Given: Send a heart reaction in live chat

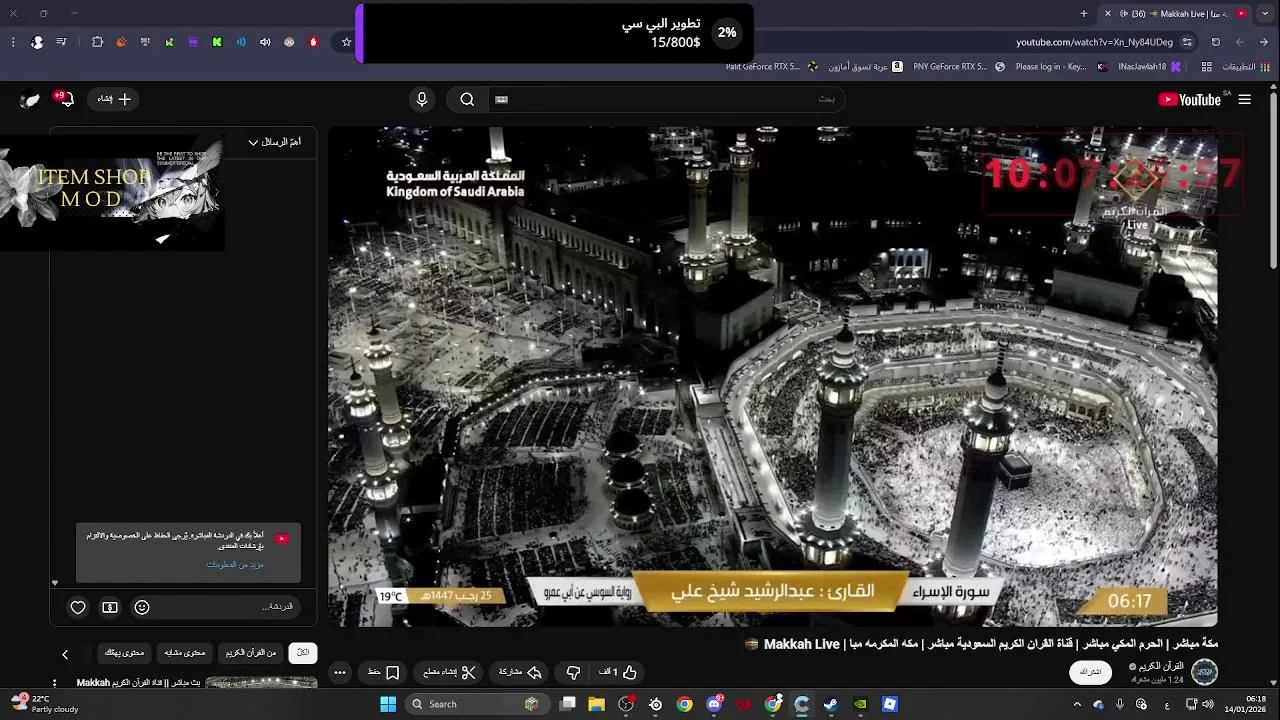Looking at the screenshot, I should coord(78,607).
